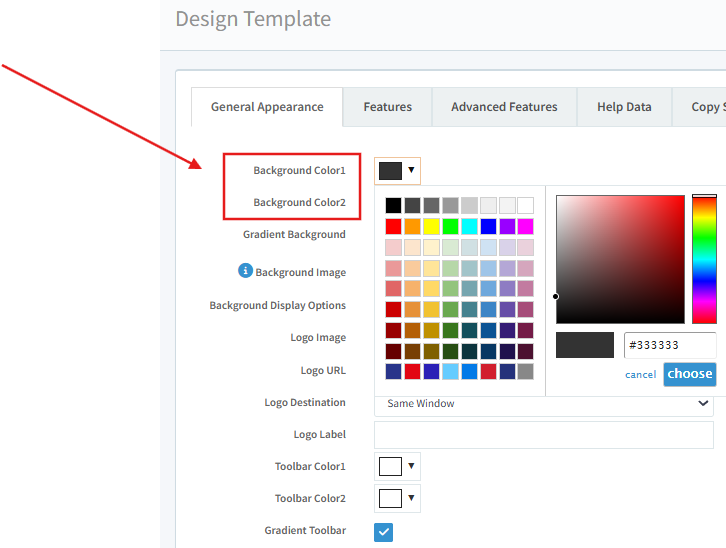Click in the #333333 hex input field
726x548 pixels.
pyautogui.click(x=669, y=346)
